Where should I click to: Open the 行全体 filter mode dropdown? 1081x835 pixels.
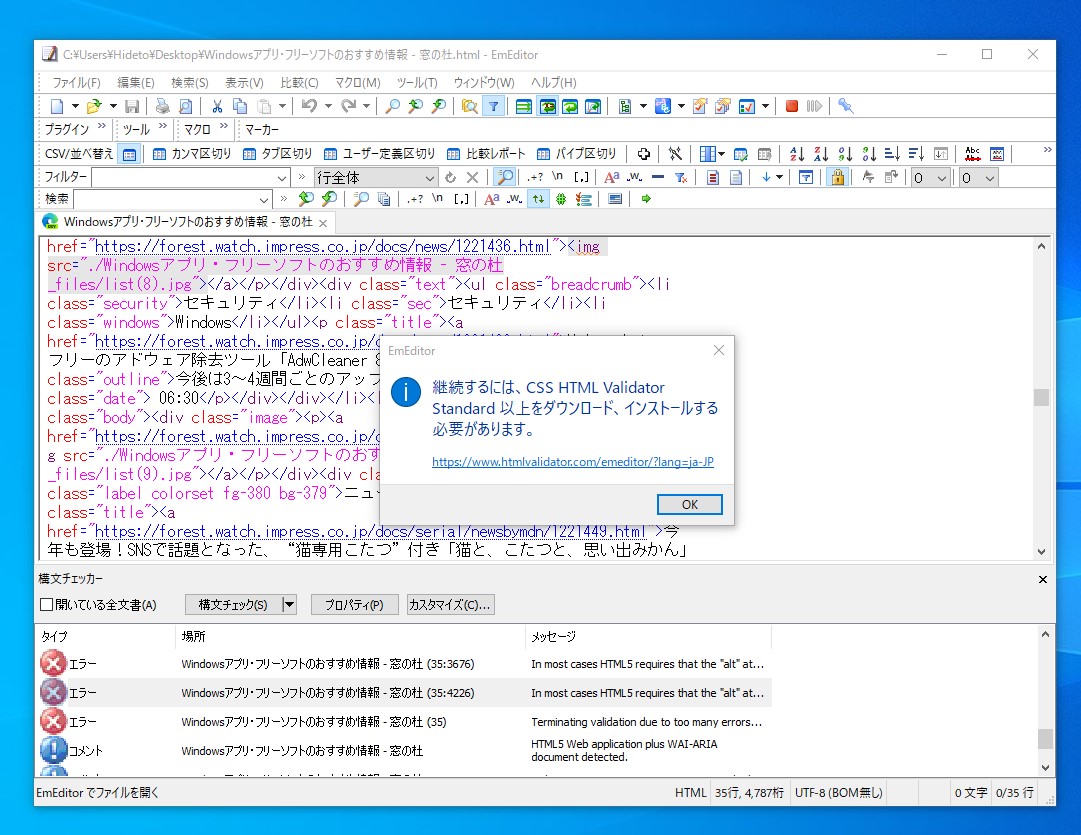[x=429, y=176]
